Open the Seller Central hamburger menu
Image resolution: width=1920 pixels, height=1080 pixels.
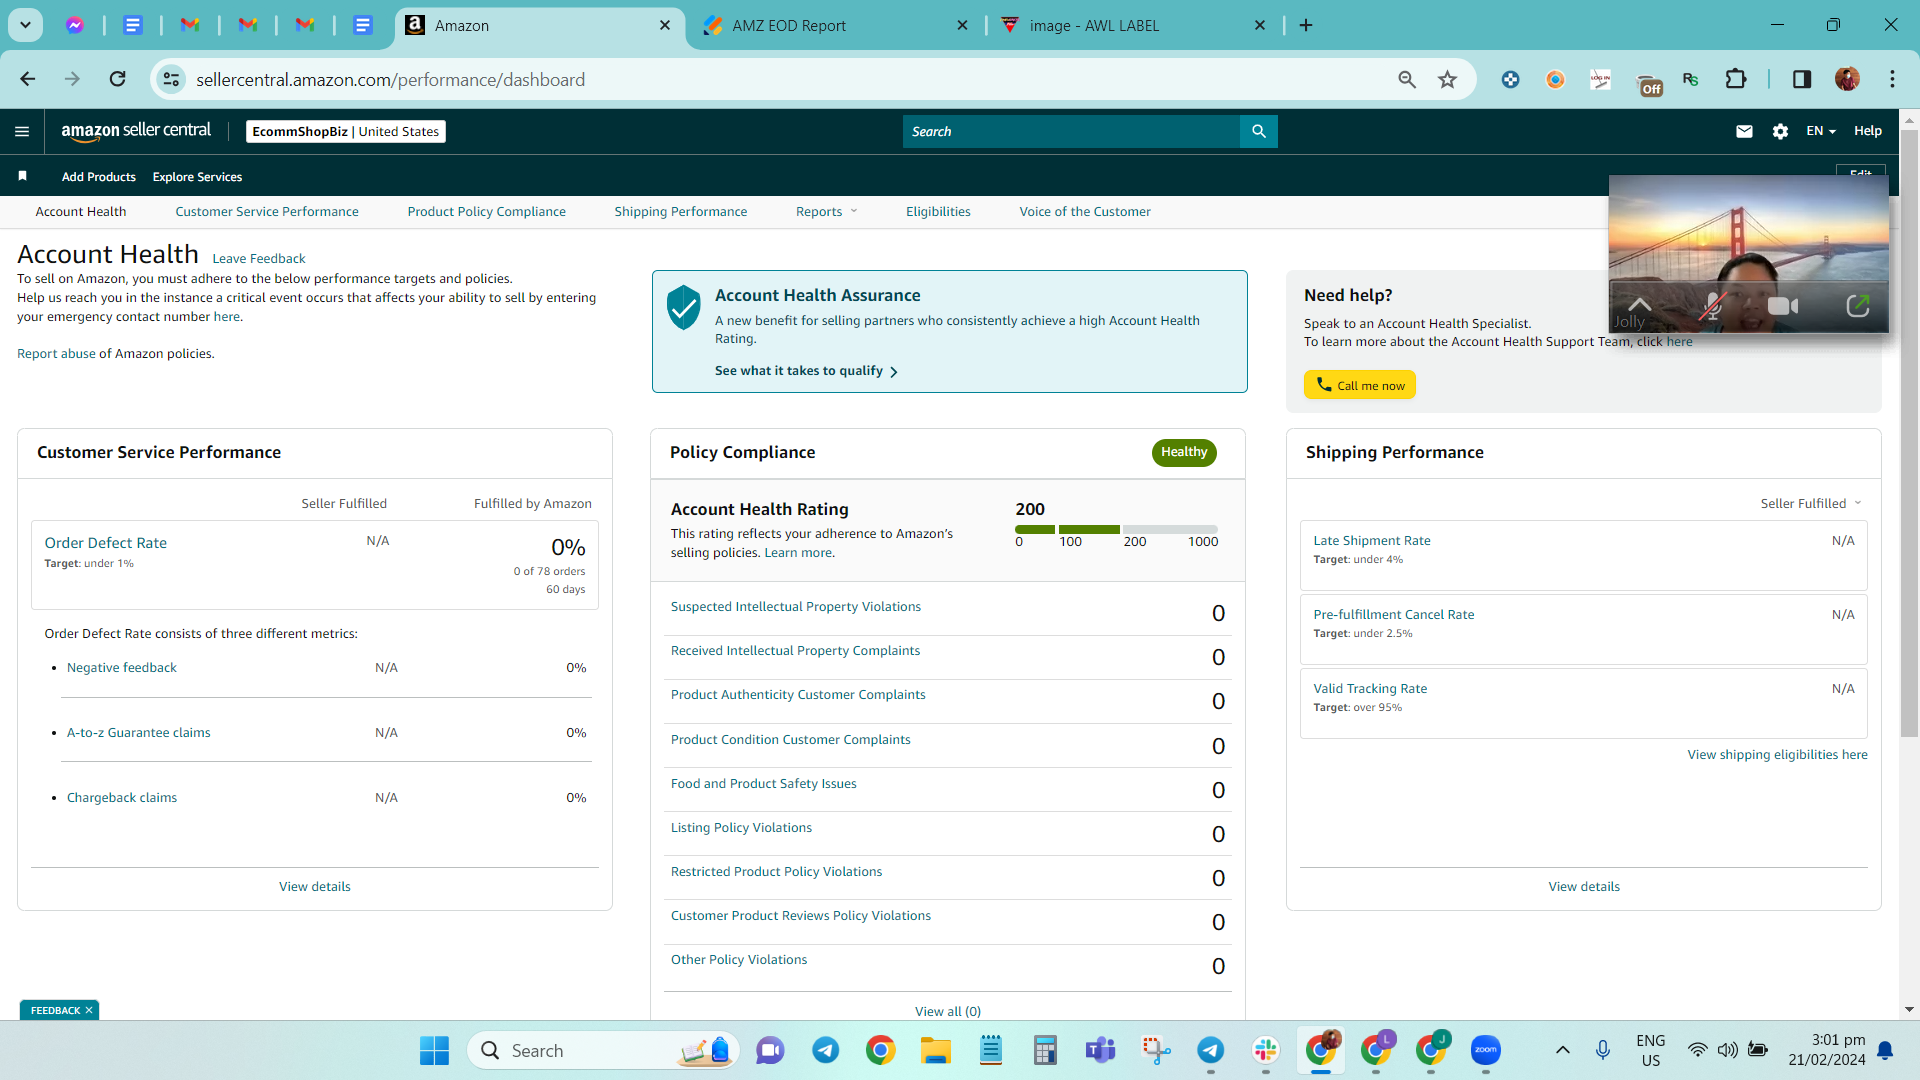pyautogui.click(x=22, y=131)
